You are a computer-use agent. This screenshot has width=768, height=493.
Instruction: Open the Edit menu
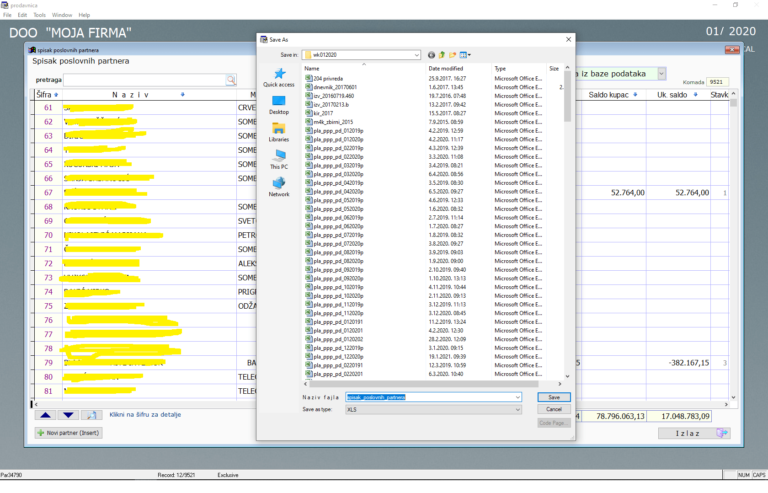click(x=23, y=15)
